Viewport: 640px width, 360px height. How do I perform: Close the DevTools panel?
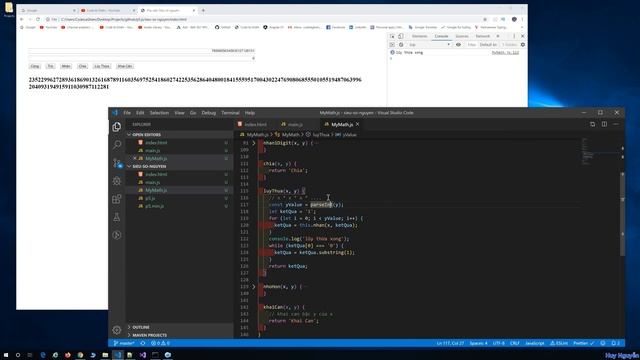(522, 36)
